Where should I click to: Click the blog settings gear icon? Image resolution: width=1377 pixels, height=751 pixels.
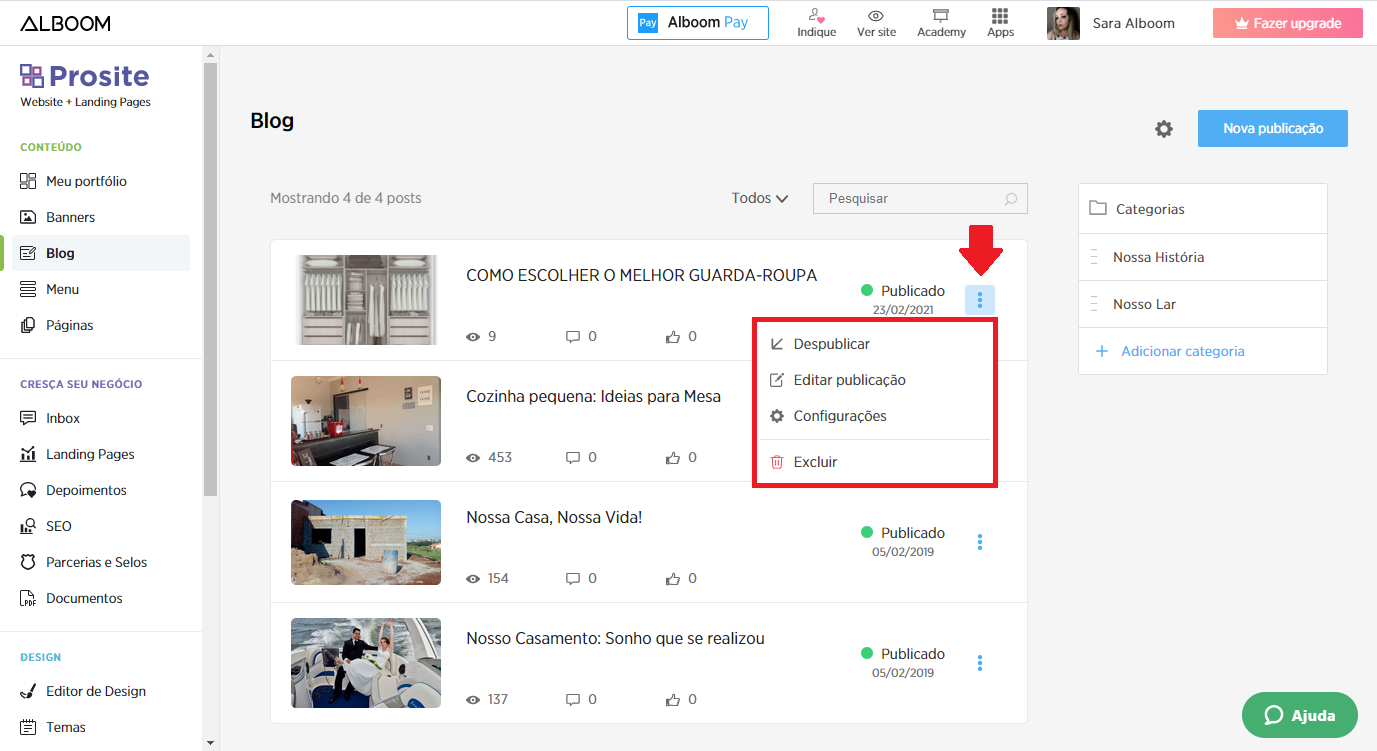[1163, 128]
